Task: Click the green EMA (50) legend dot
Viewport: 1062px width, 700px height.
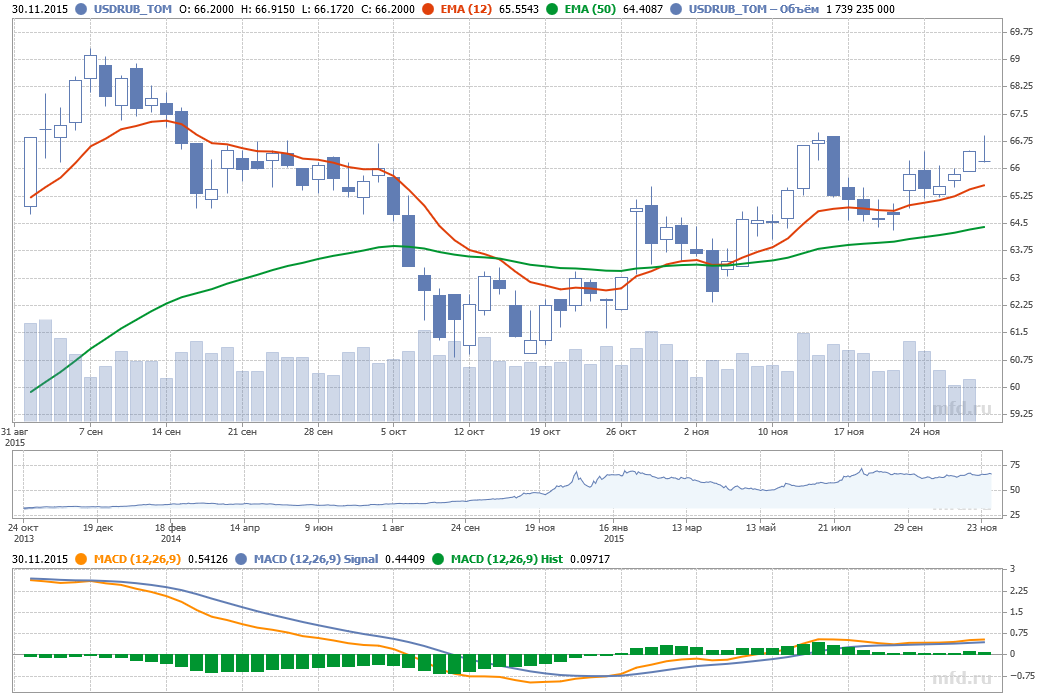Action: coord(551,9)
